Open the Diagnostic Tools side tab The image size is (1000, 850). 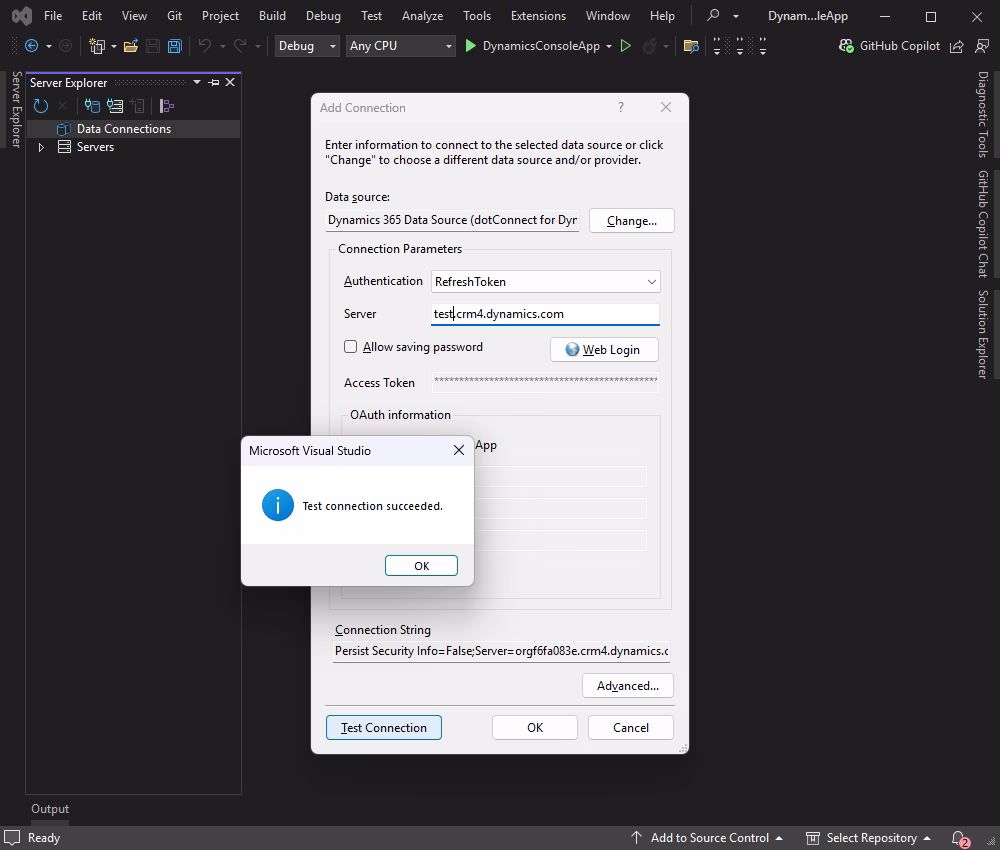tap(983, 114)
